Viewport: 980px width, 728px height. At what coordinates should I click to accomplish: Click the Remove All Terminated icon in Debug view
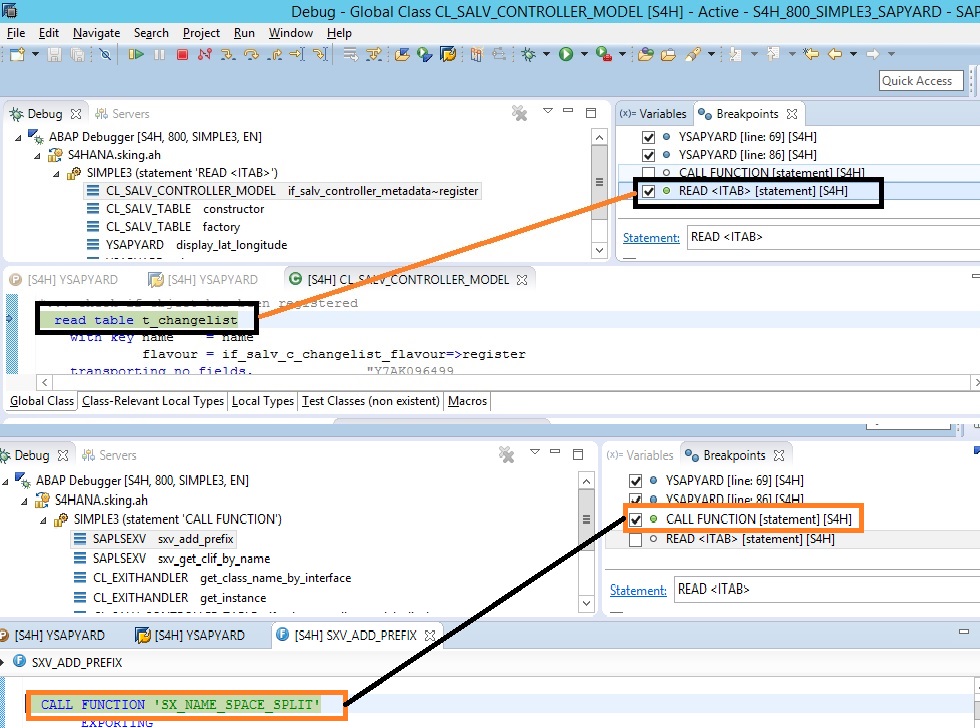[519, 113]
